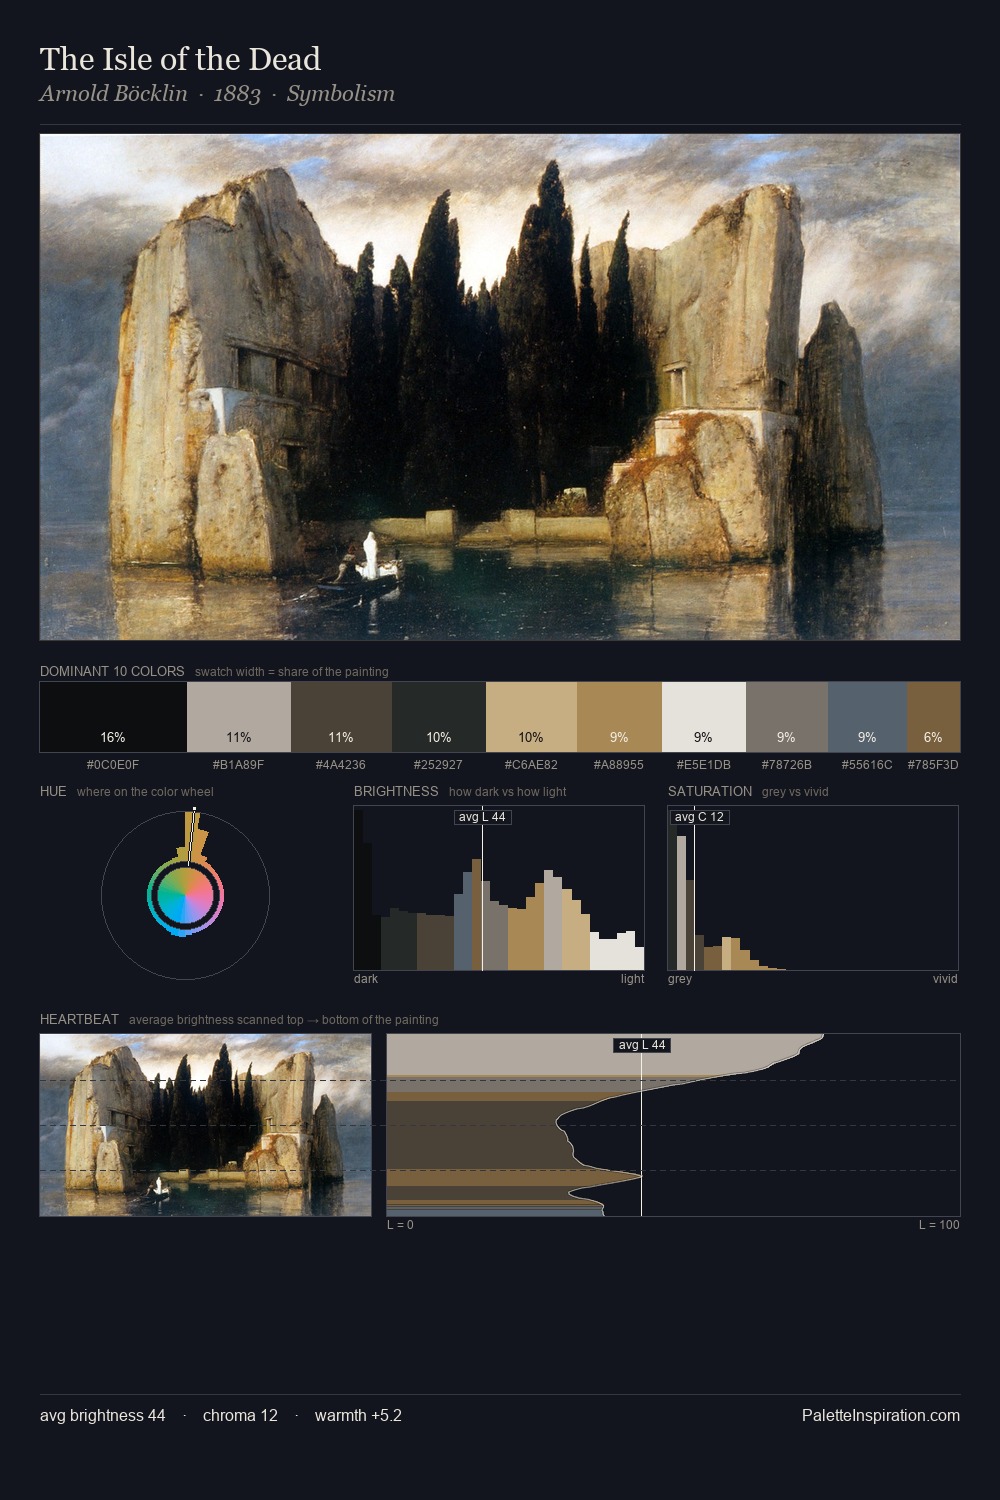Click the subtitle 'Arnold Böcklin · 1883 · Symbolism'
The image size is (1000, 1500).
click(x=217, y=94)
